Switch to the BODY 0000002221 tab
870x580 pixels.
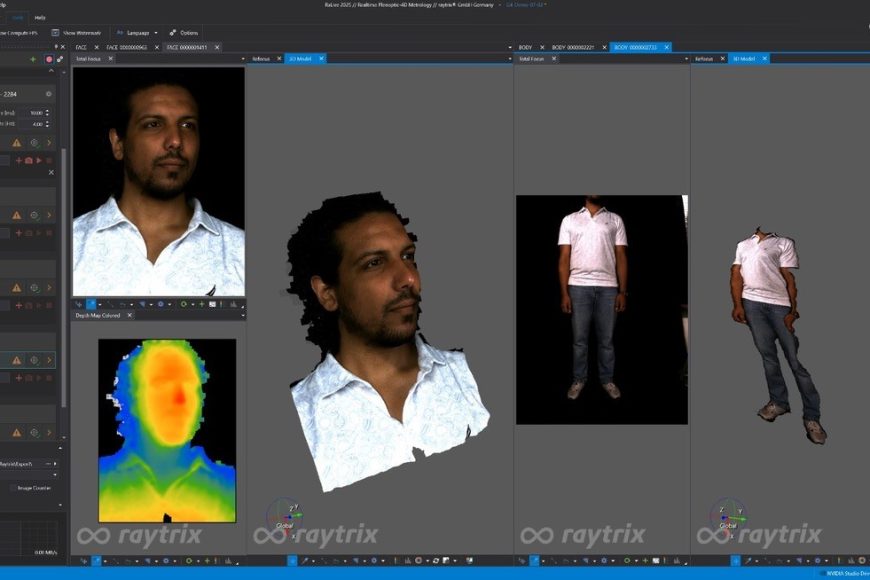click(x=573, y=47)
